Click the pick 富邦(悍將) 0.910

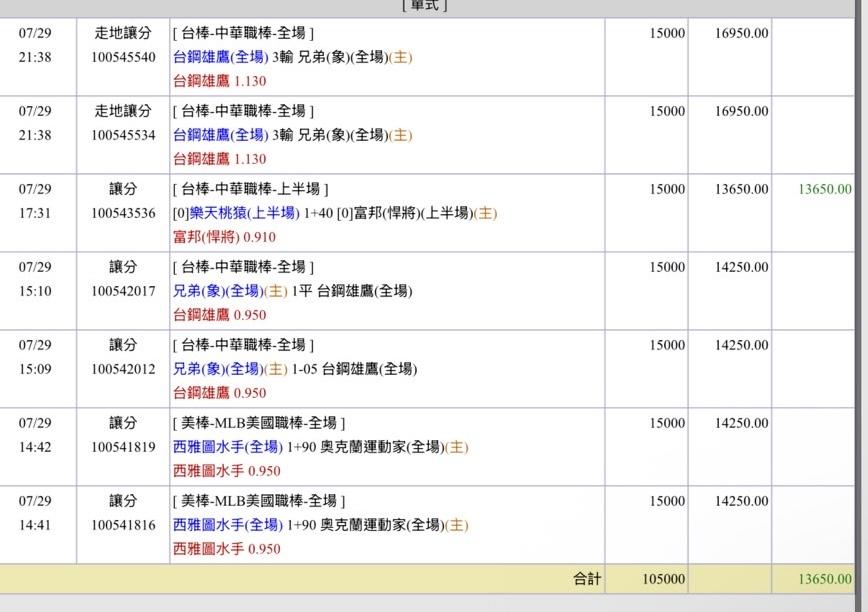click(x=224, y=237)
